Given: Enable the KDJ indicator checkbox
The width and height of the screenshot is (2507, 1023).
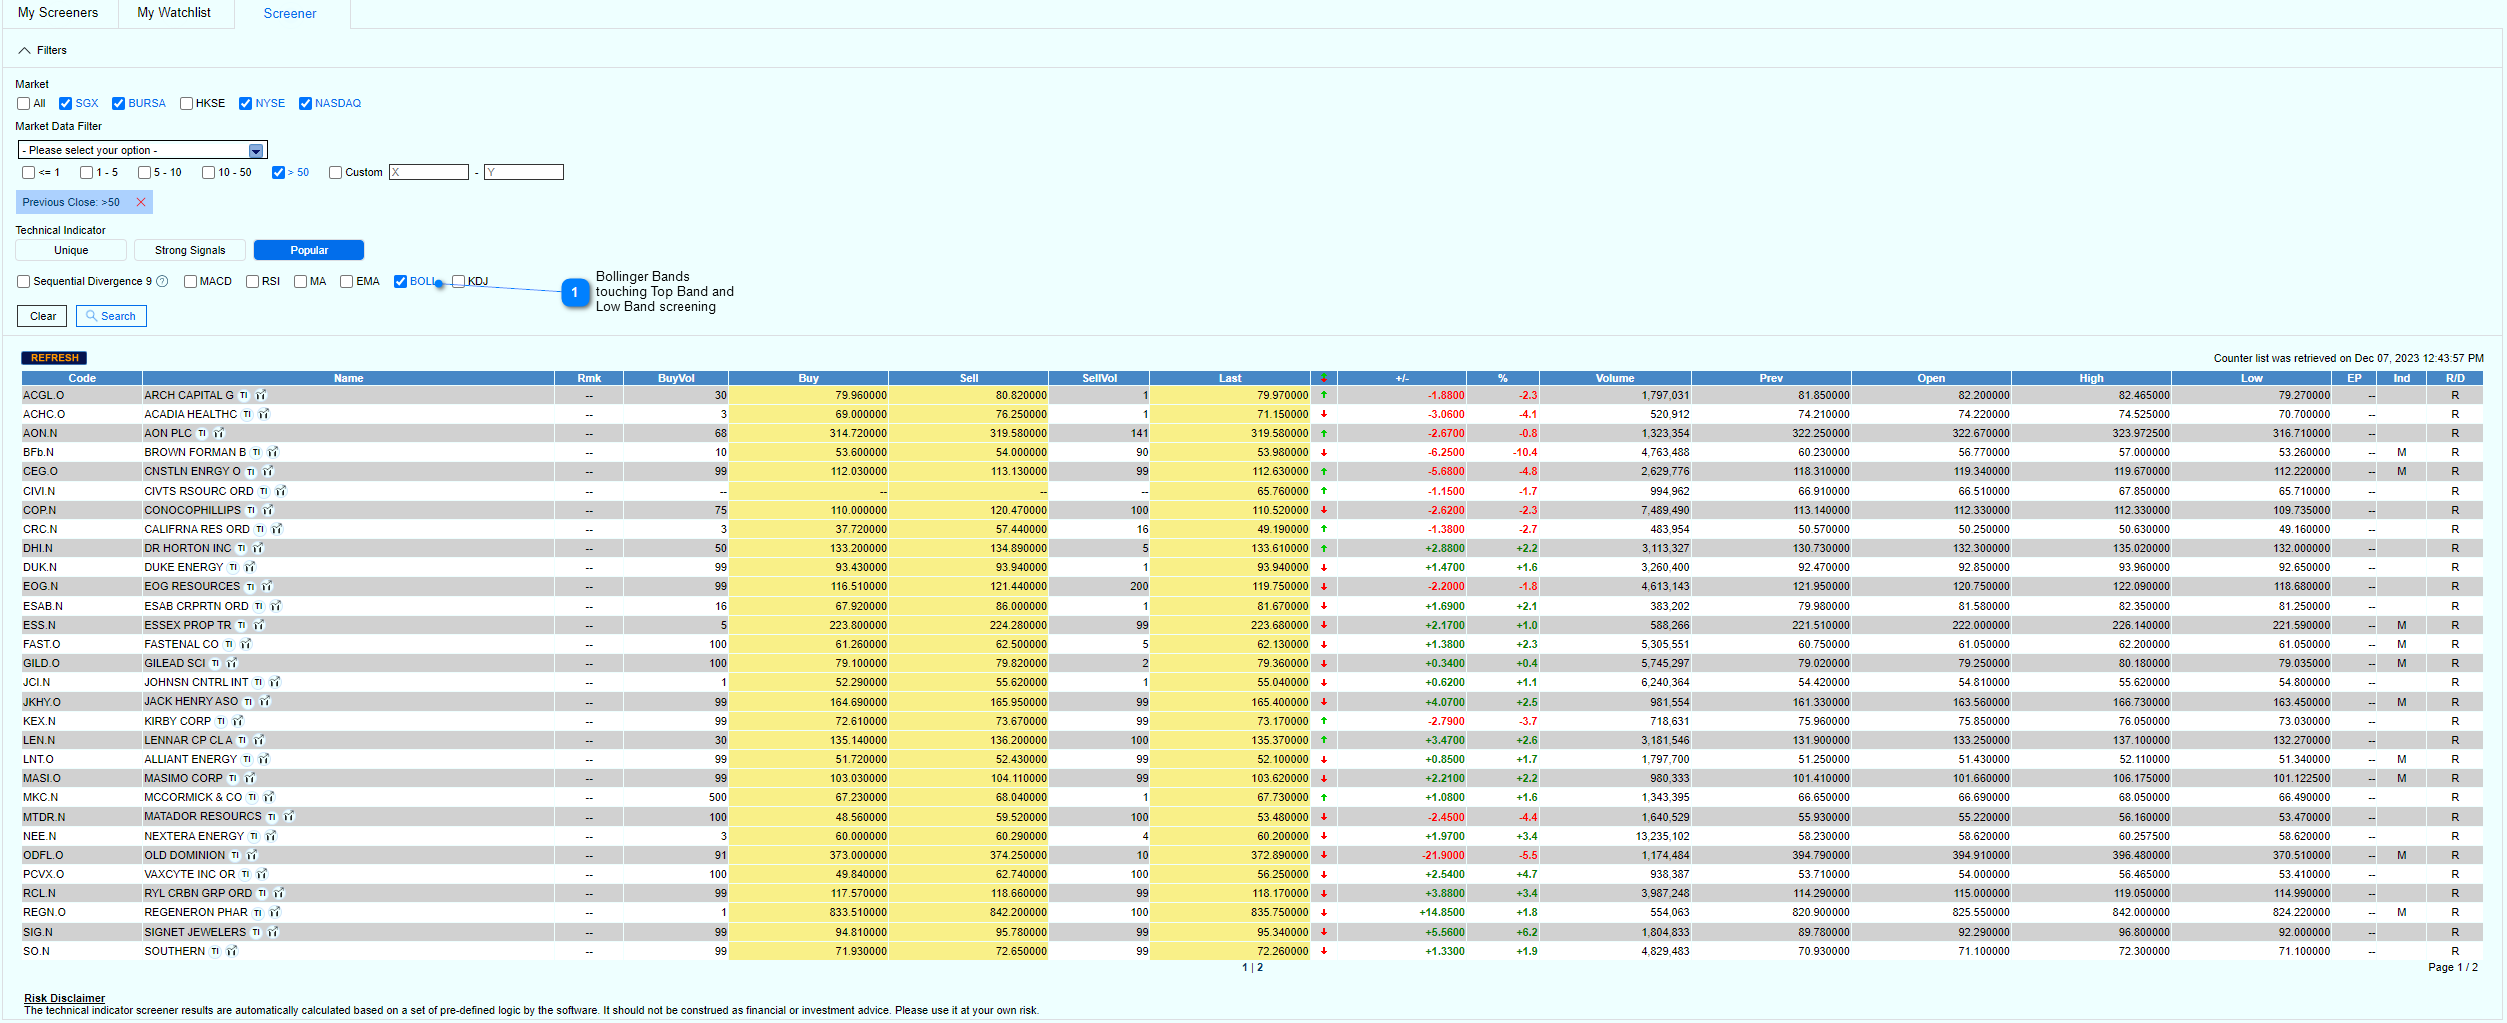Looking at the screenshot, I should pyautogui.click(x=458, y=281).
